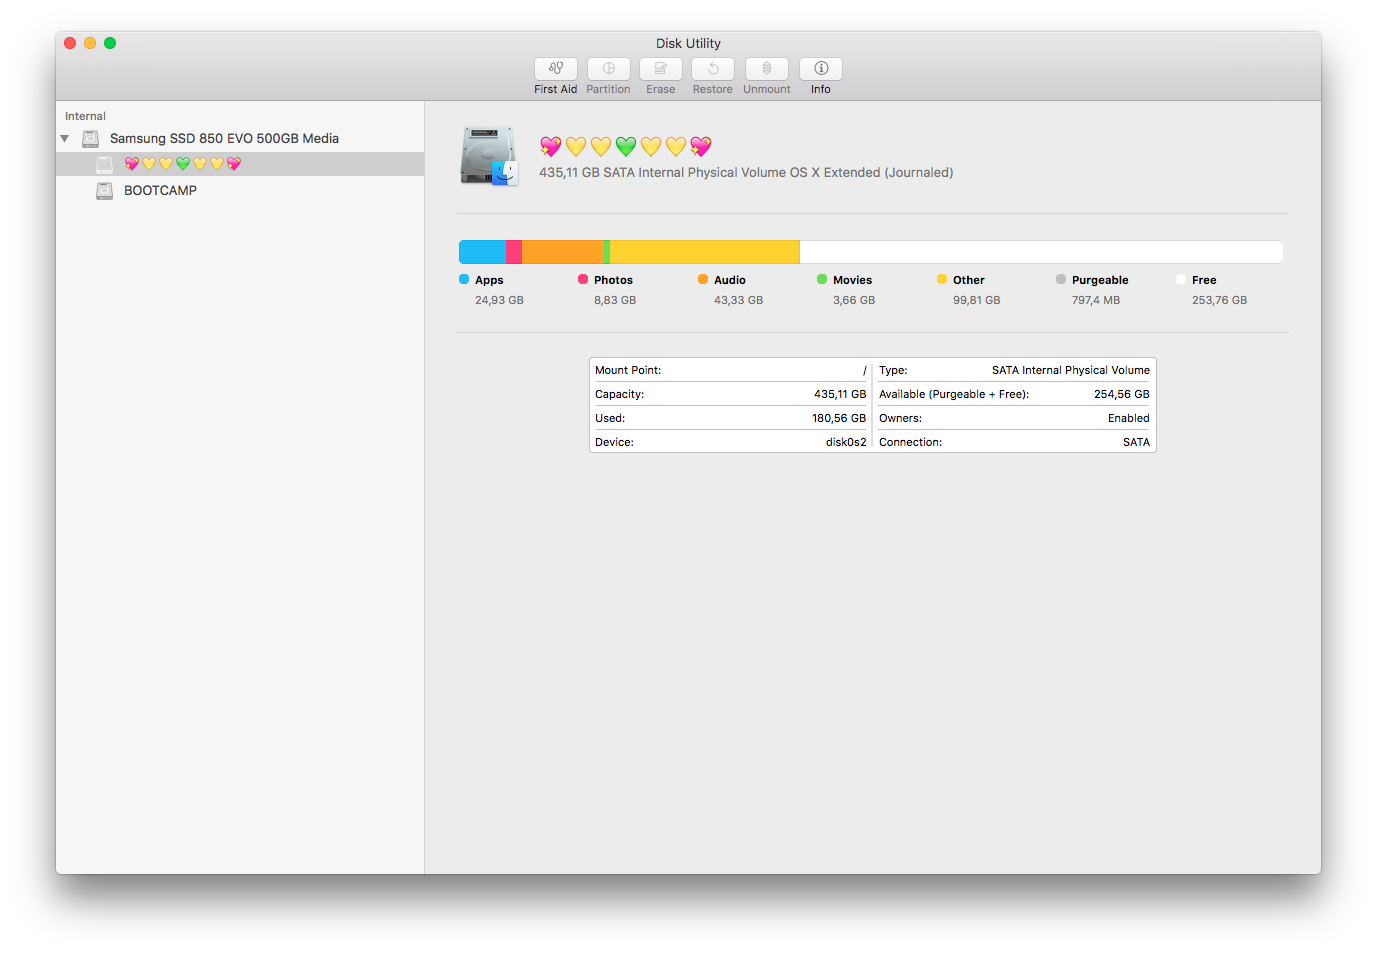Click the BOOTCAMP drive icon in sidebar
1377x954 pixels.
click(104, 190)
